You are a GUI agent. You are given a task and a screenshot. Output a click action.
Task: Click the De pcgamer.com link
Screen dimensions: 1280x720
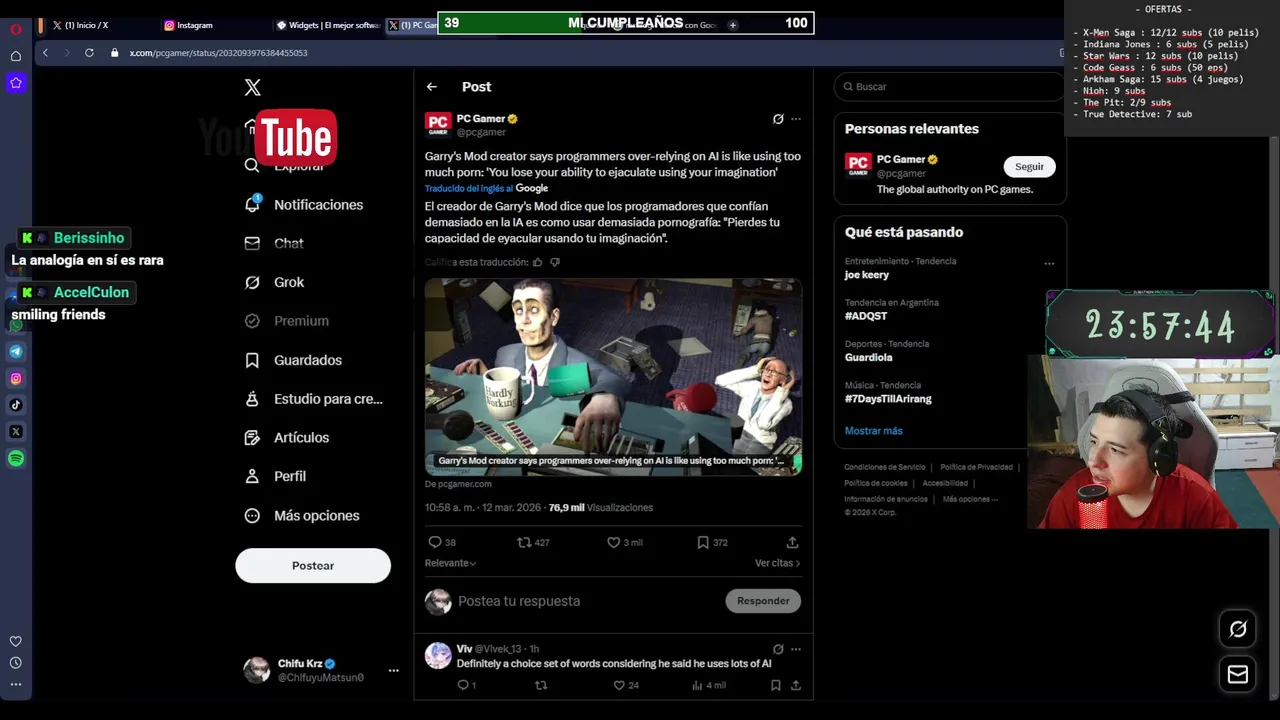[458, 484]
